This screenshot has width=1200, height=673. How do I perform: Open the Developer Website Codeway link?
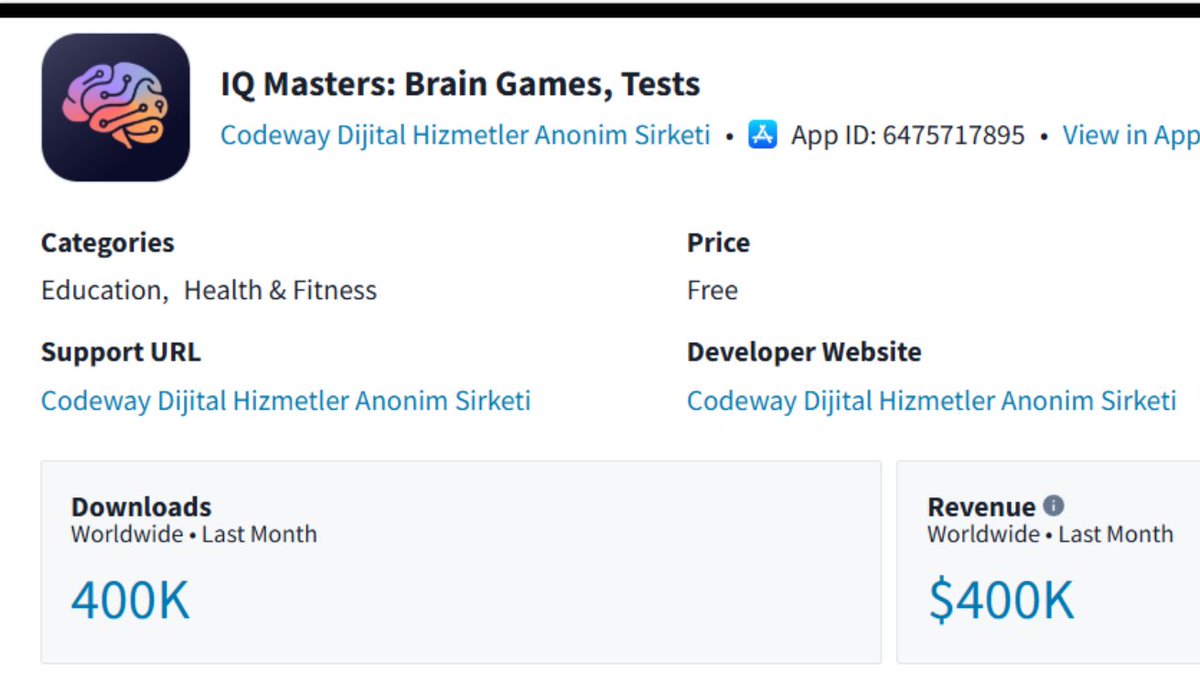(932, 401)
